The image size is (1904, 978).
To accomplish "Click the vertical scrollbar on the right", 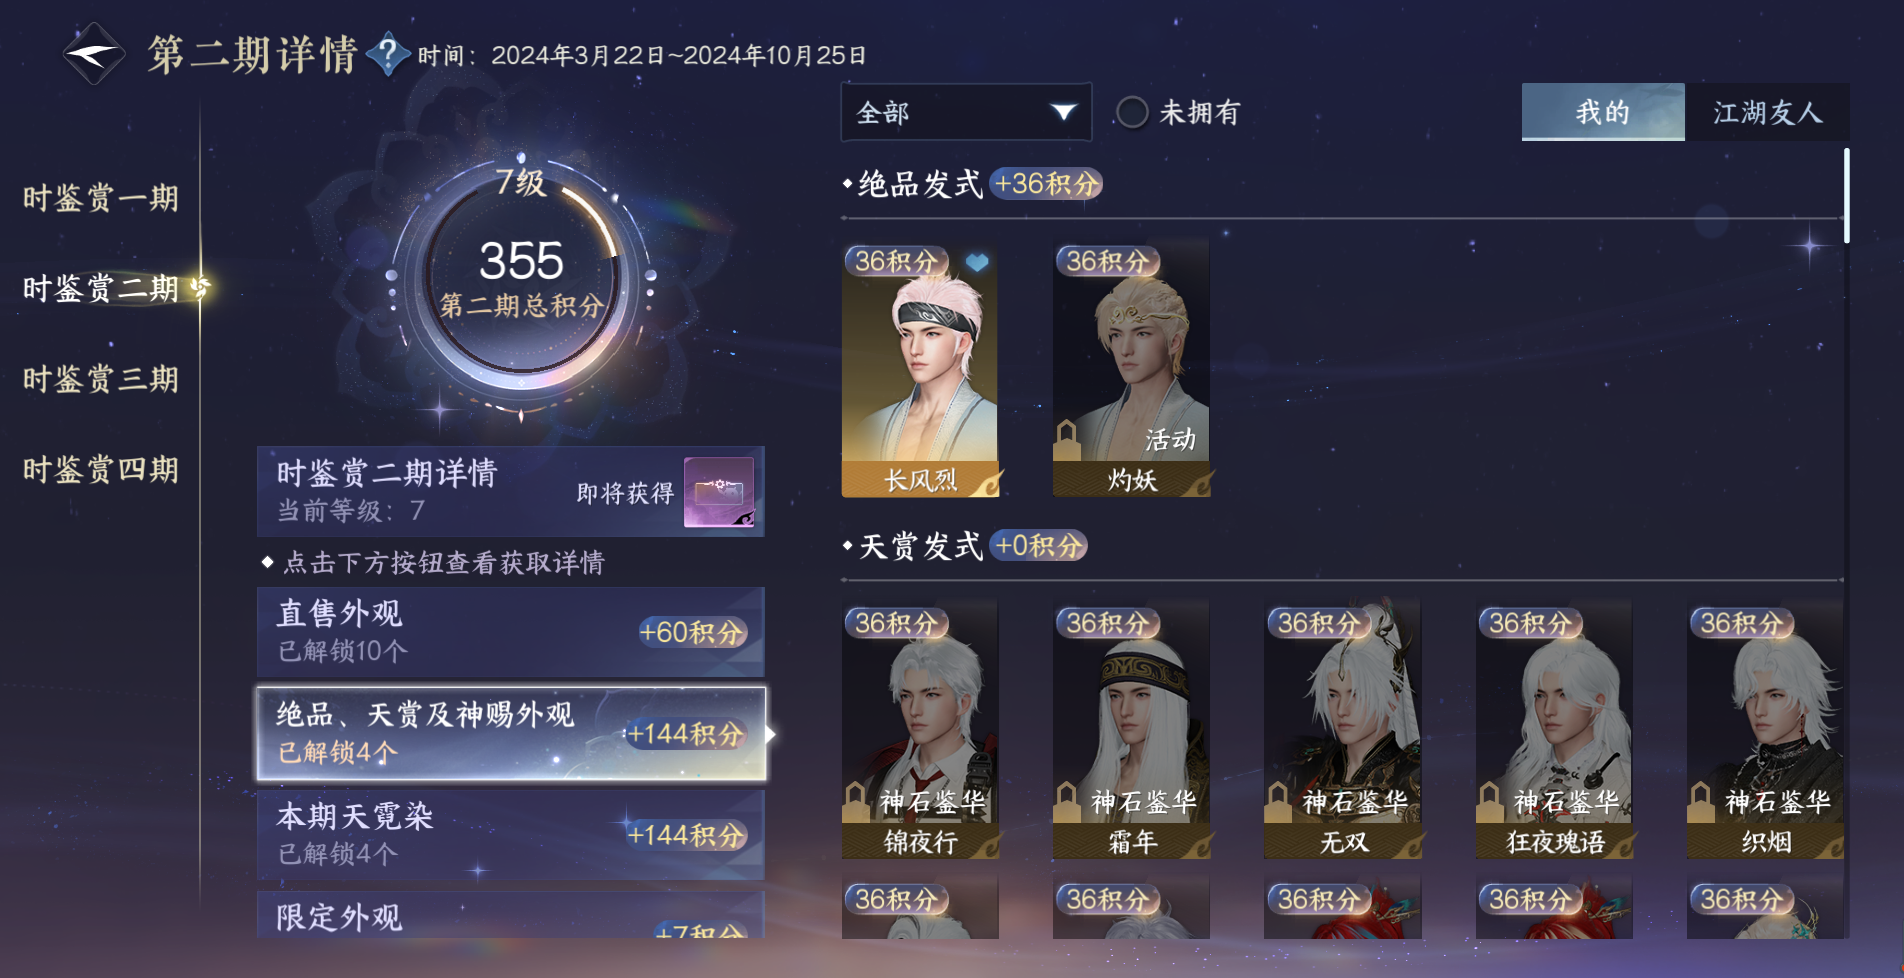I will [x=1846, y=196].
